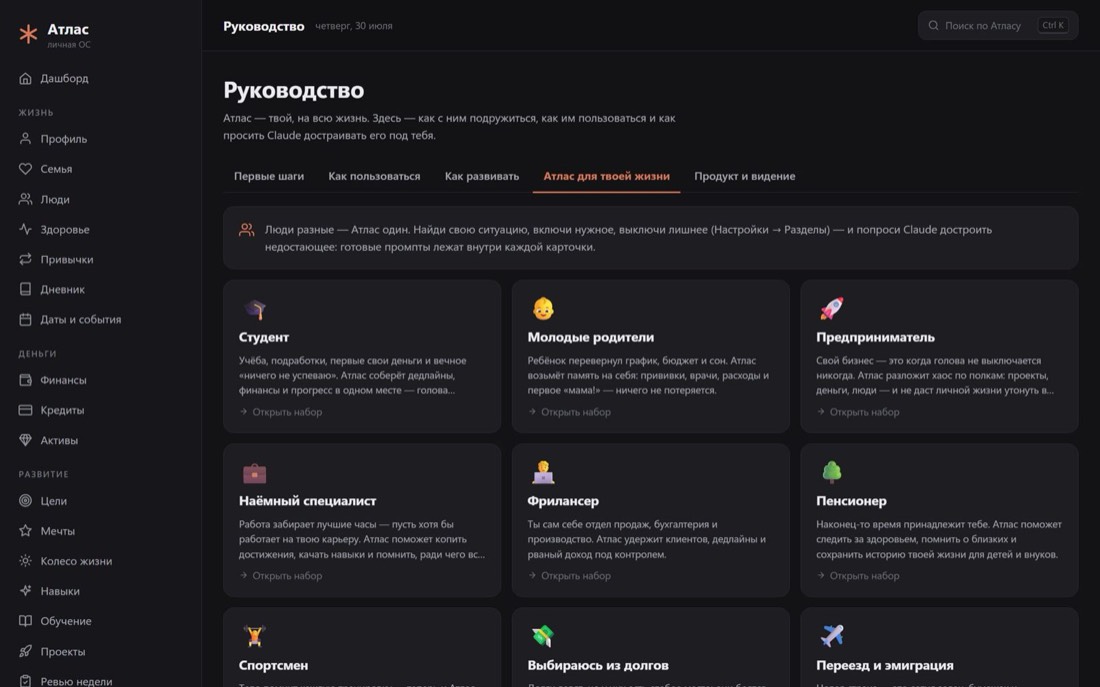Click the heart icon for Семья
This screenshot has height=687, width=1100.
25,168
